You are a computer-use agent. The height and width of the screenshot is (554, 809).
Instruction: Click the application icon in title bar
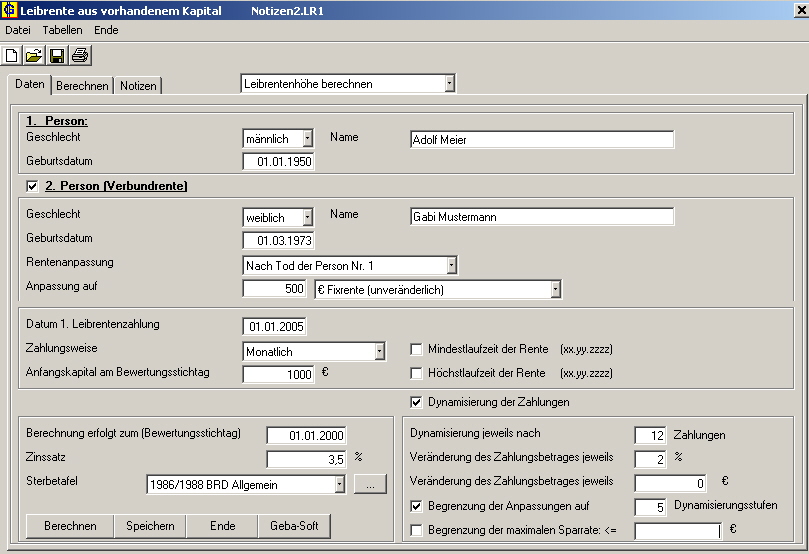point(10,10)
